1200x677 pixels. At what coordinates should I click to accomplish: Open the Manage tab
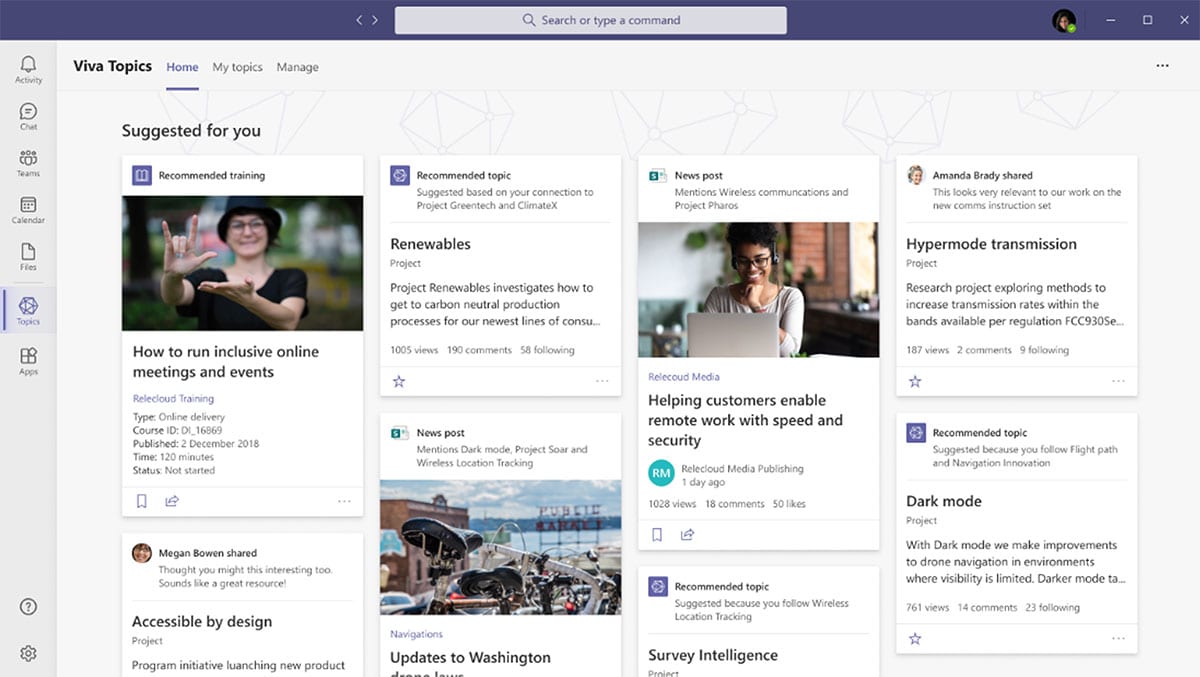pyautogui.click(x=297, y=66)
